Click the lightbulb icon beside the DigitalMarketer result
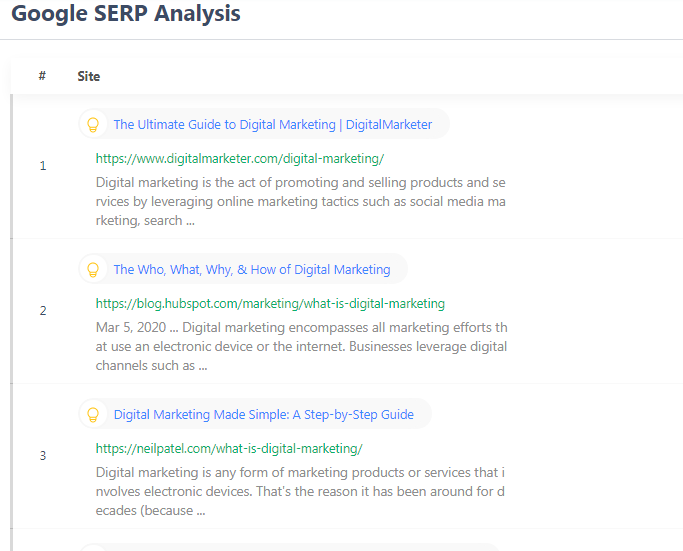 93,125
